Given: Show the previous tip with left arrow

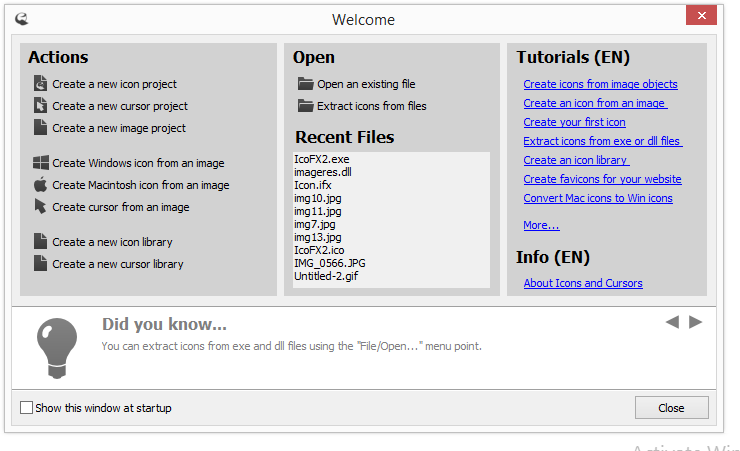Looking at the screenshot, I should pos(672,322).
